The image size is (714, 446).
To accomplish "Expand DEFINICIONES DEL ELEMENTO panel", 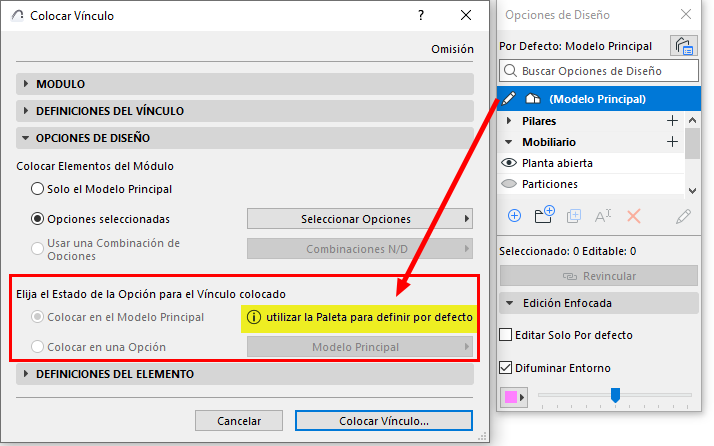I will [x=26, y=374].
